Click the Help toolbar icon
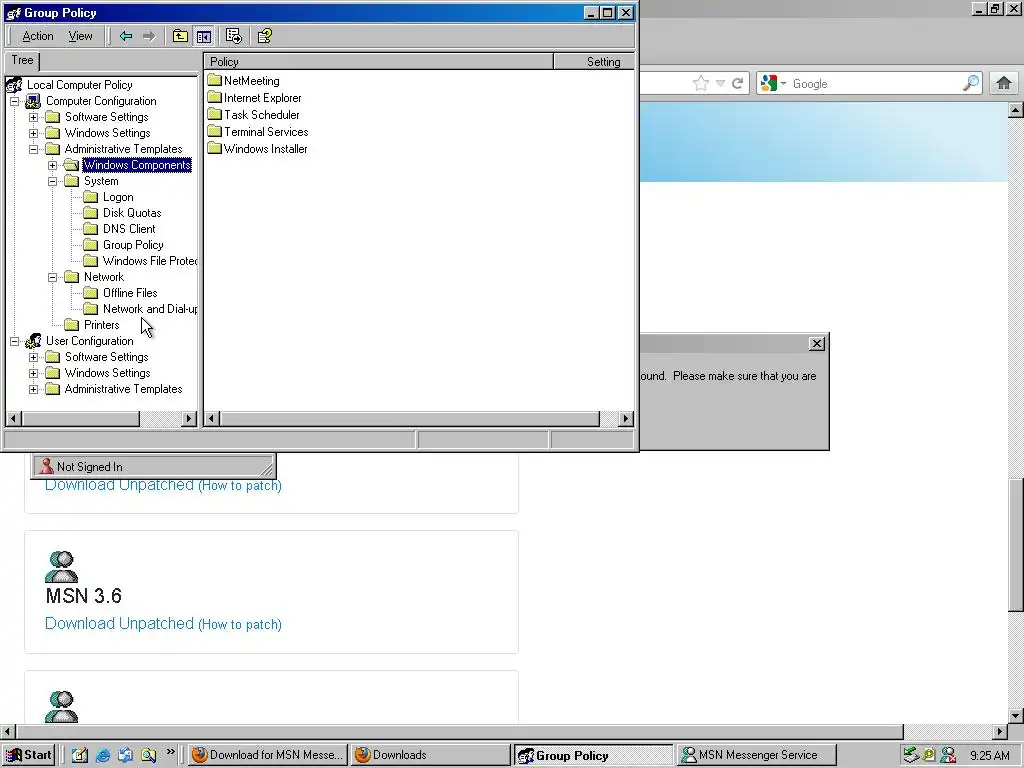This screenshot has width=1024, height=768. point(264,36)
